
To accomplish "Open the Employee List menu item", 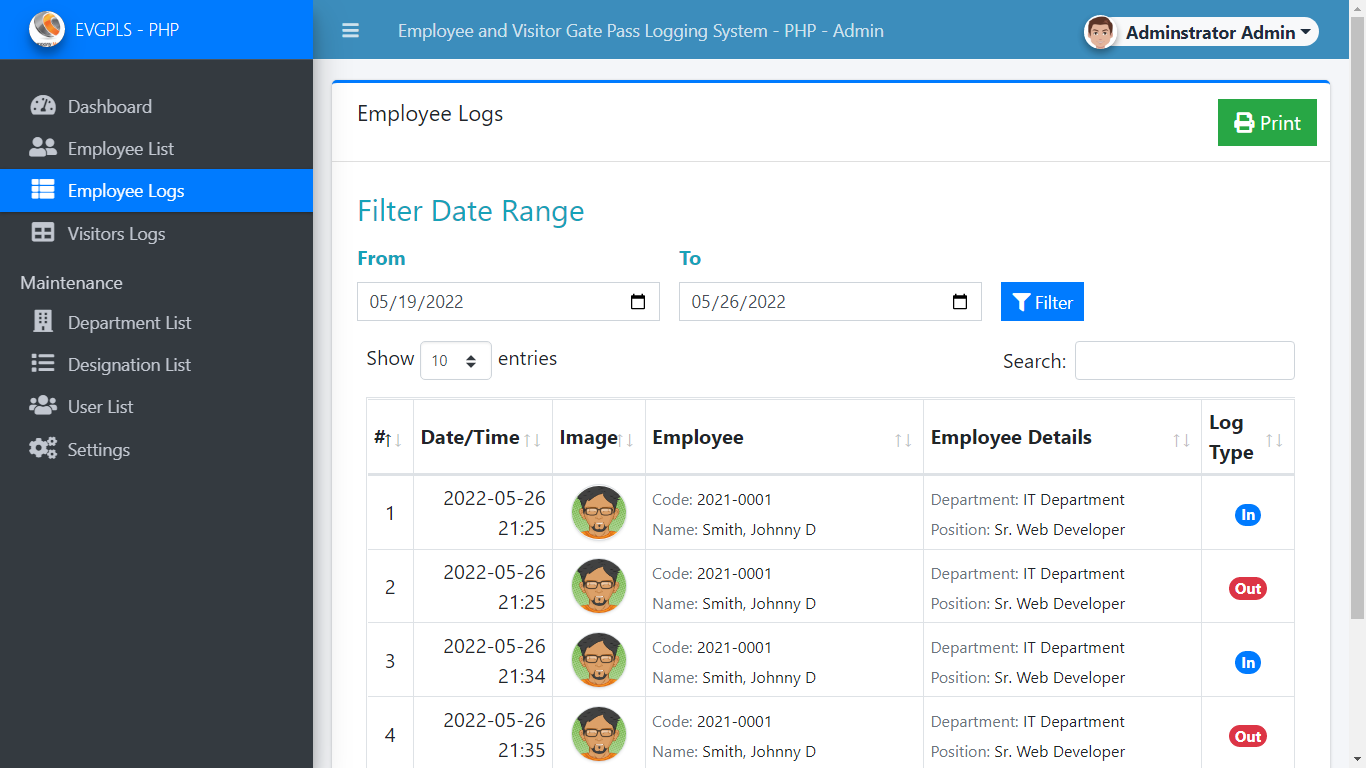I will tap(156, 149).
